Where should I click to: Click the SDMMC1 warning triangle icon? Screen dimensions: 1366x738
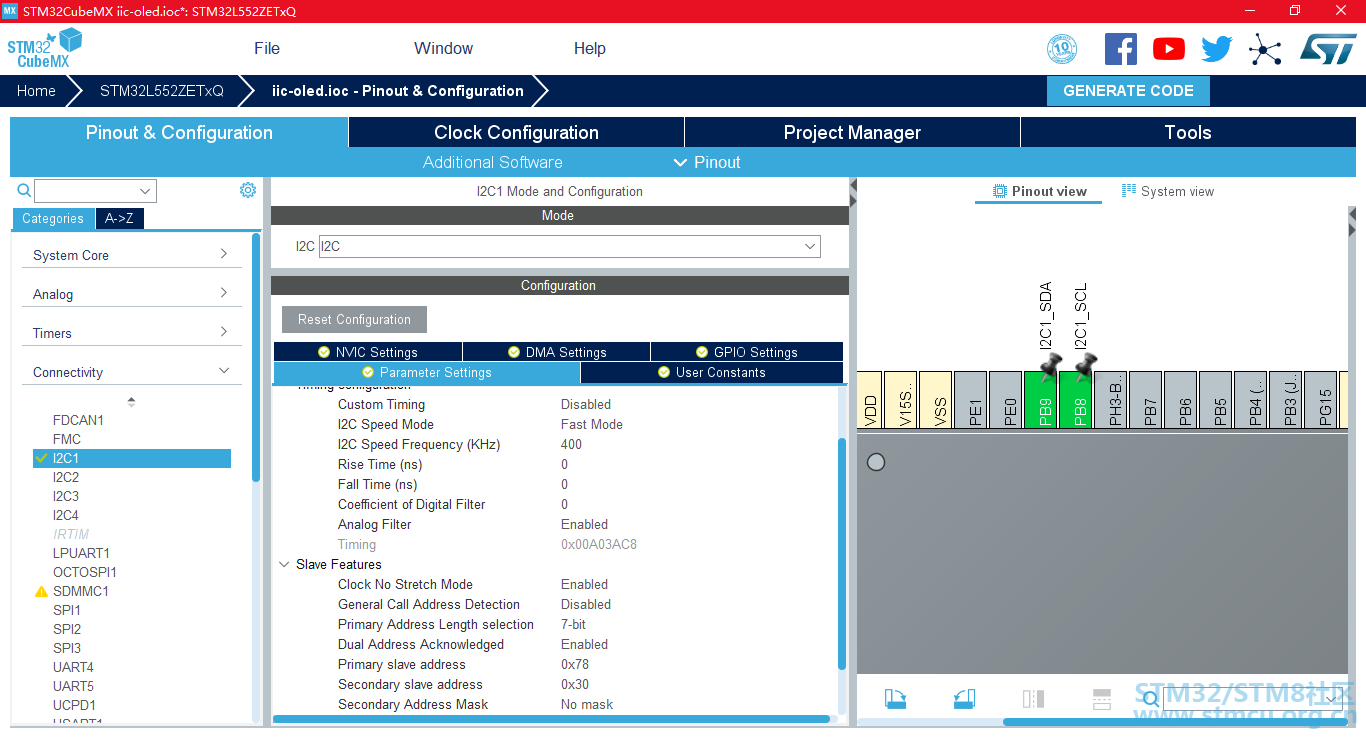click(x=41, y=591)
